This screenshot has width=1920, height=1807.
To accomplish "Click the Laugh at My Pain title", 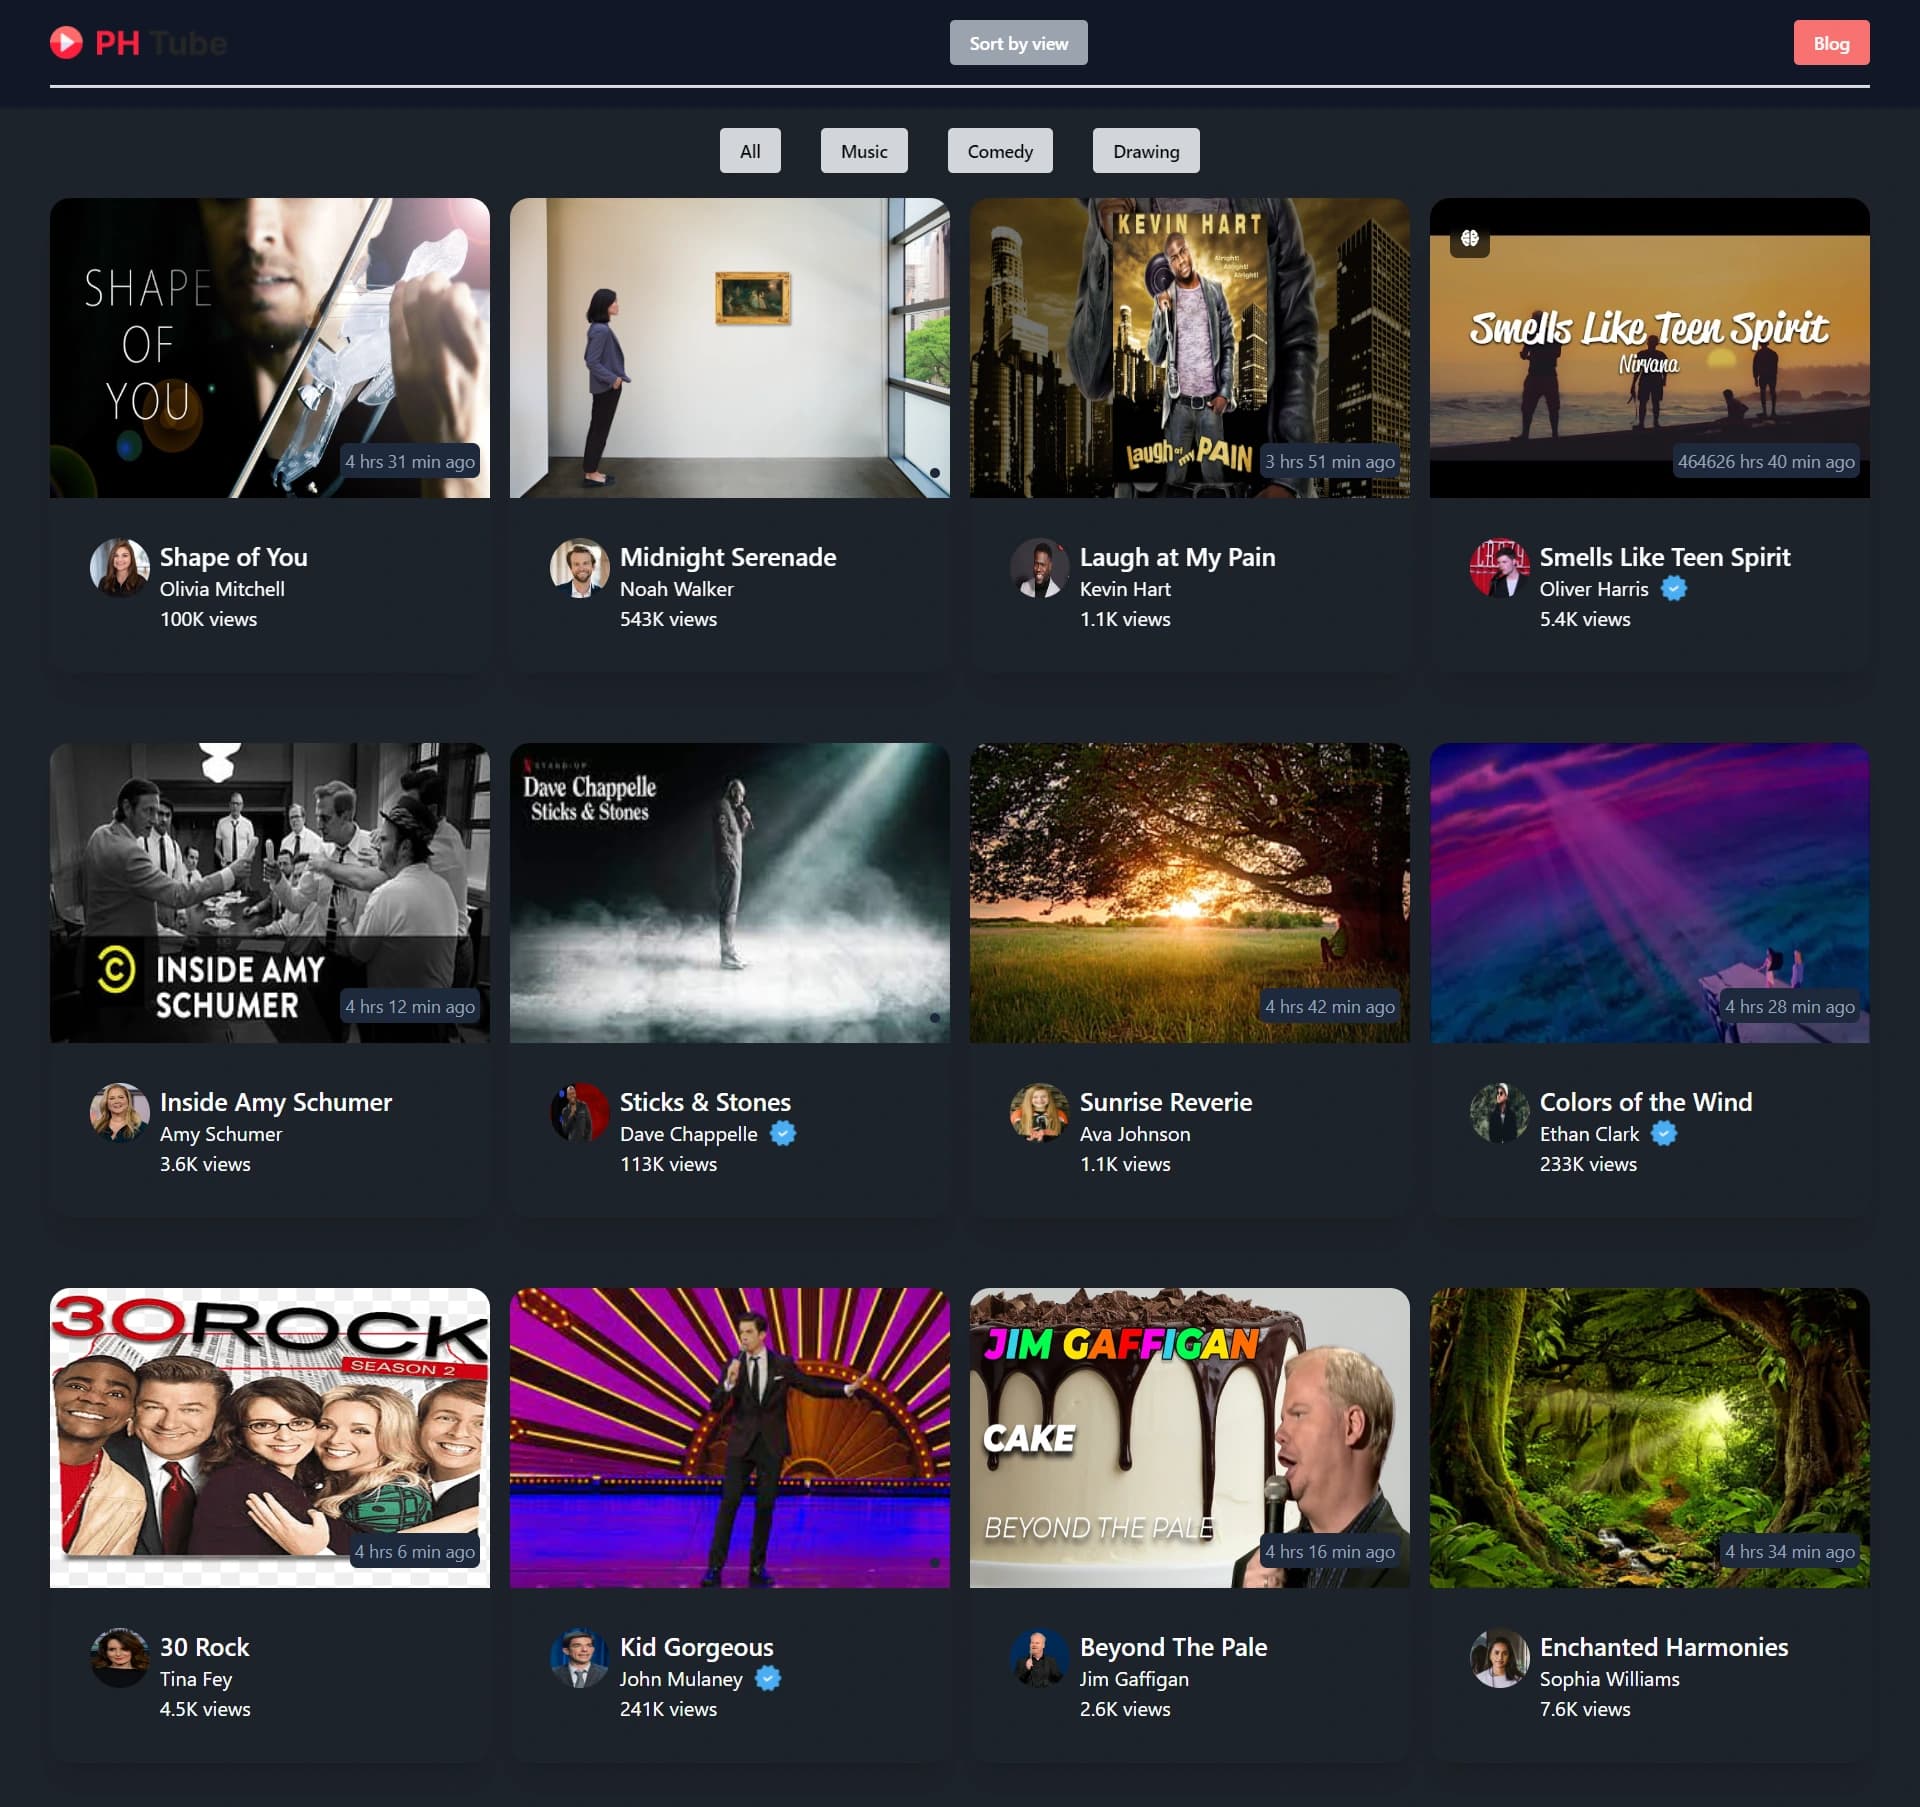I will pos(1177,557).
